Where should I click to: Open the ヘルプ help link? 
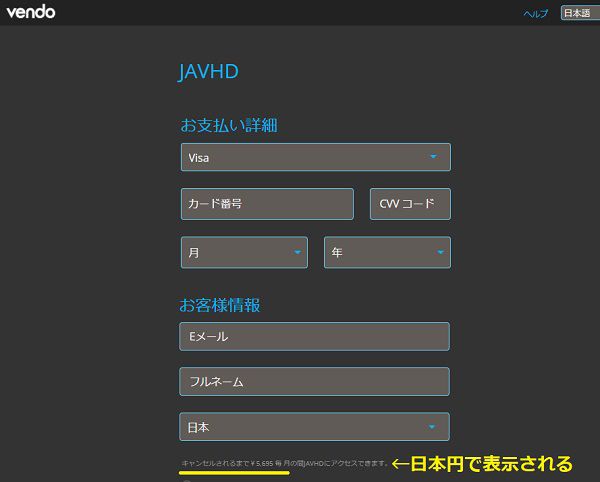[536, 14]
